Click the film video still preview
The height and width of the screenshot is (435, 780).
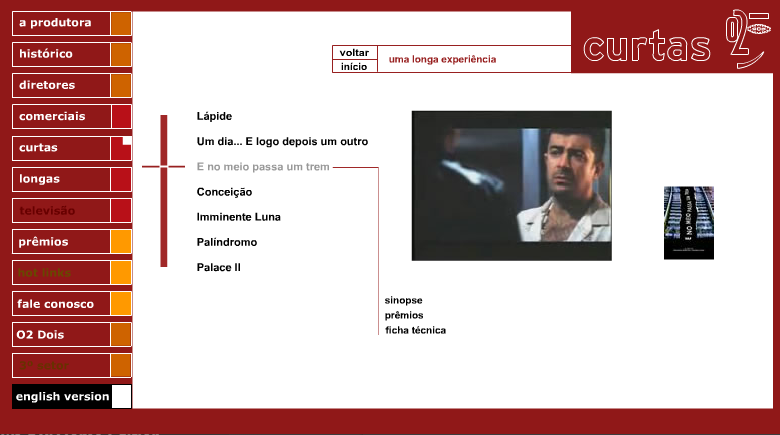512,186
